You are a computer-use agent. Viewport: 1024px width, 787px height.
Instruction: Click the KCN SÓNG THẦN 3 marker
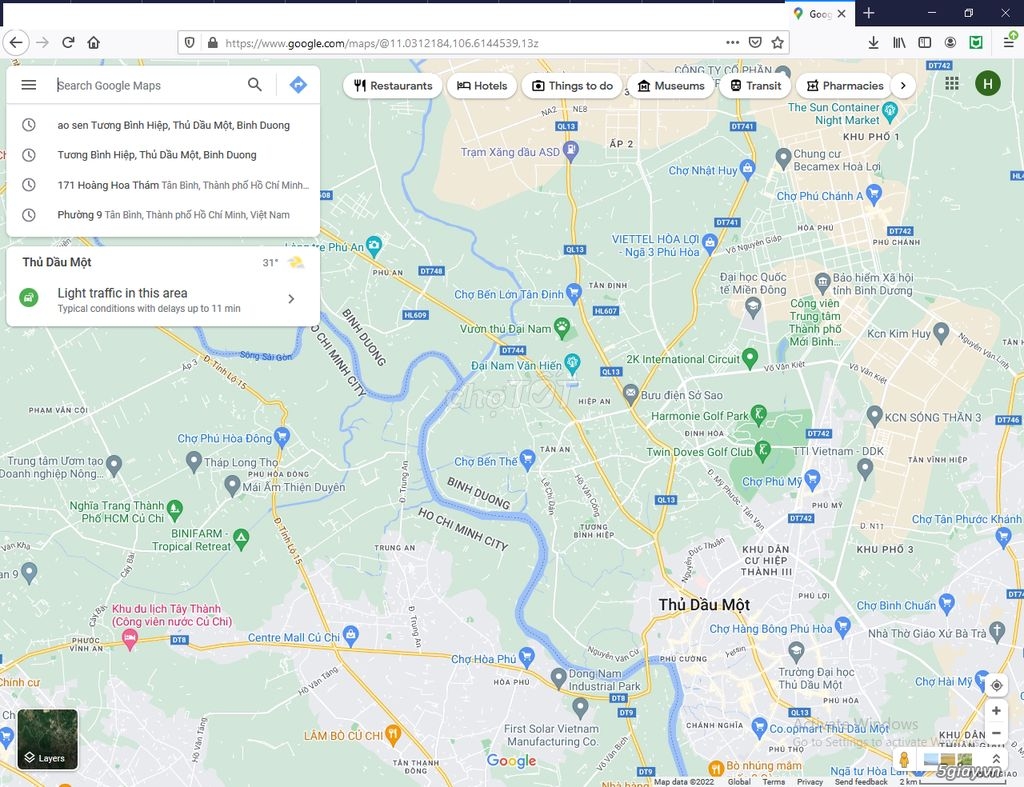pos(874,414)
